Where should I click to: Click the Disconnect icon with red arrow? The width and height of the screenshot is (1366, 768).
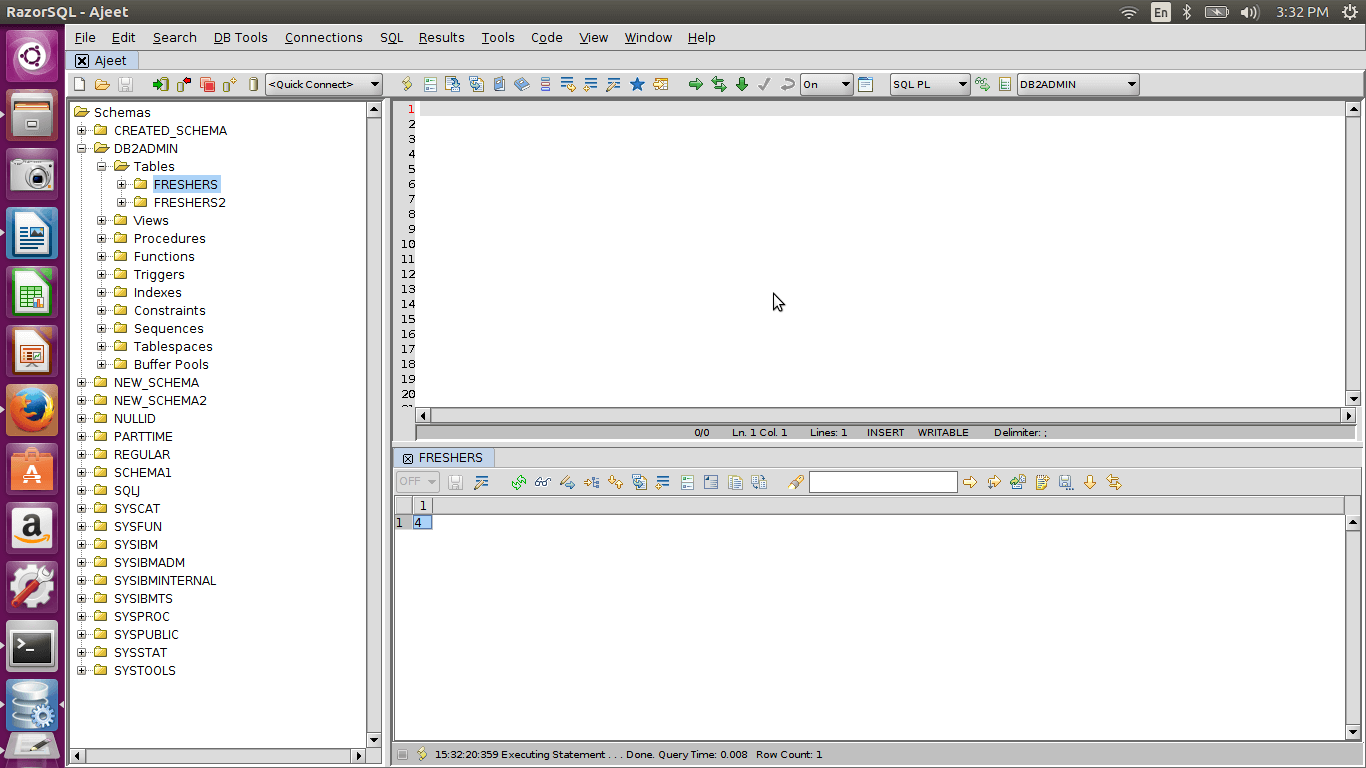184,85
